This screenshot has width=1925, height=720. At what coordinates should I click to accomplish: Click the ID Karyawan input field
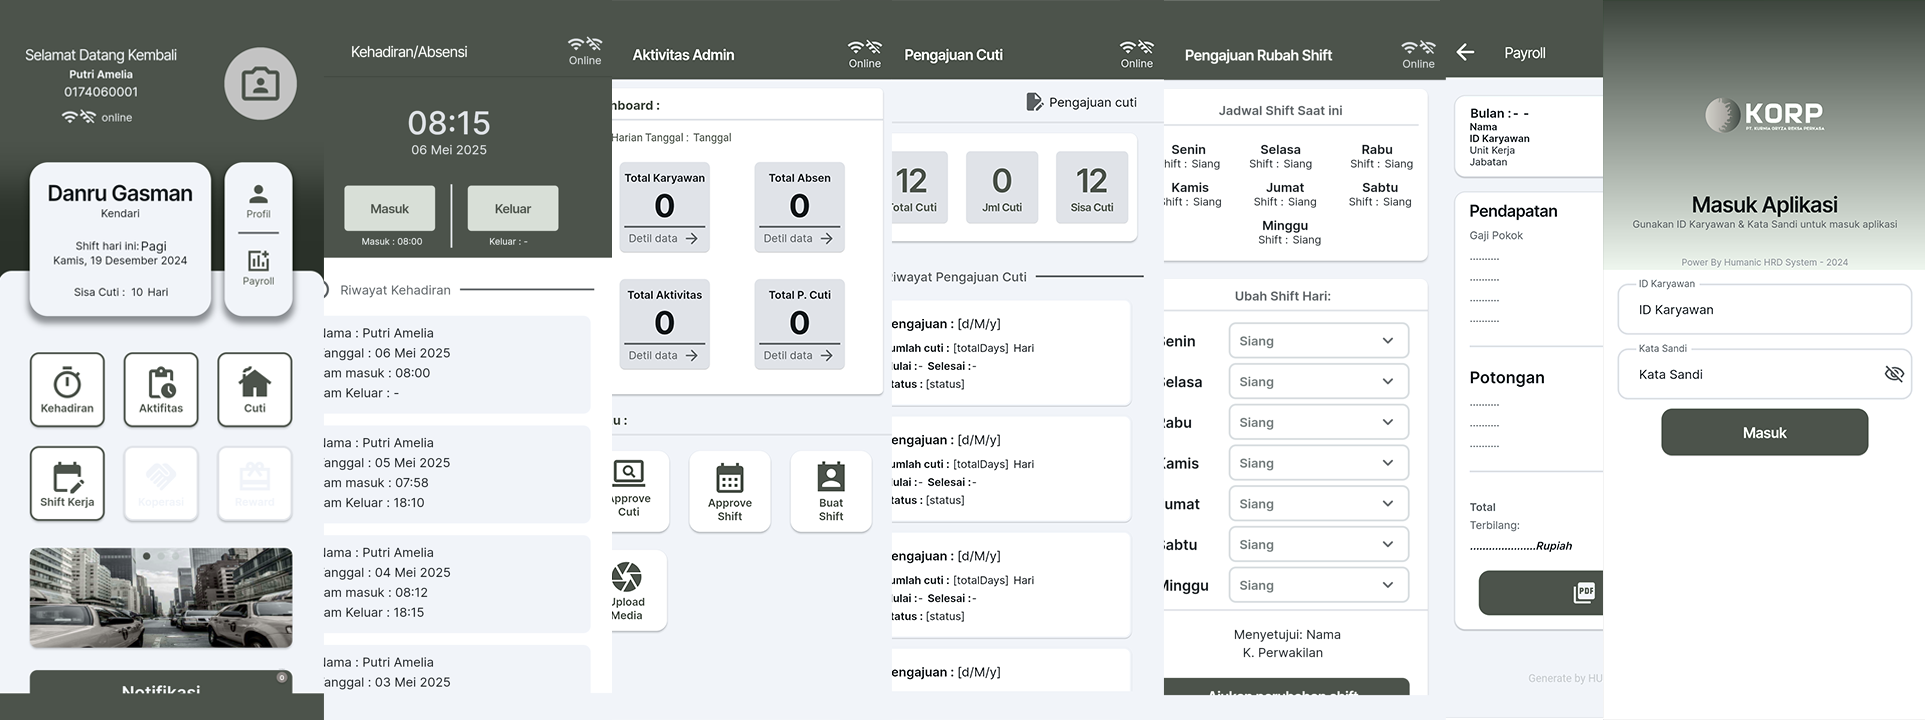tap(1764, 310)
